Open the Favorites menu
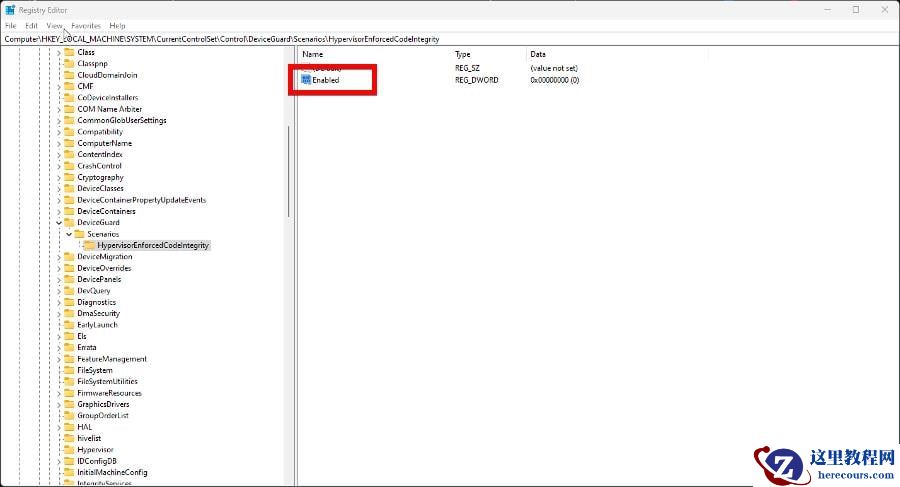This screenshot has width=900, height=487. click(86, 26)
